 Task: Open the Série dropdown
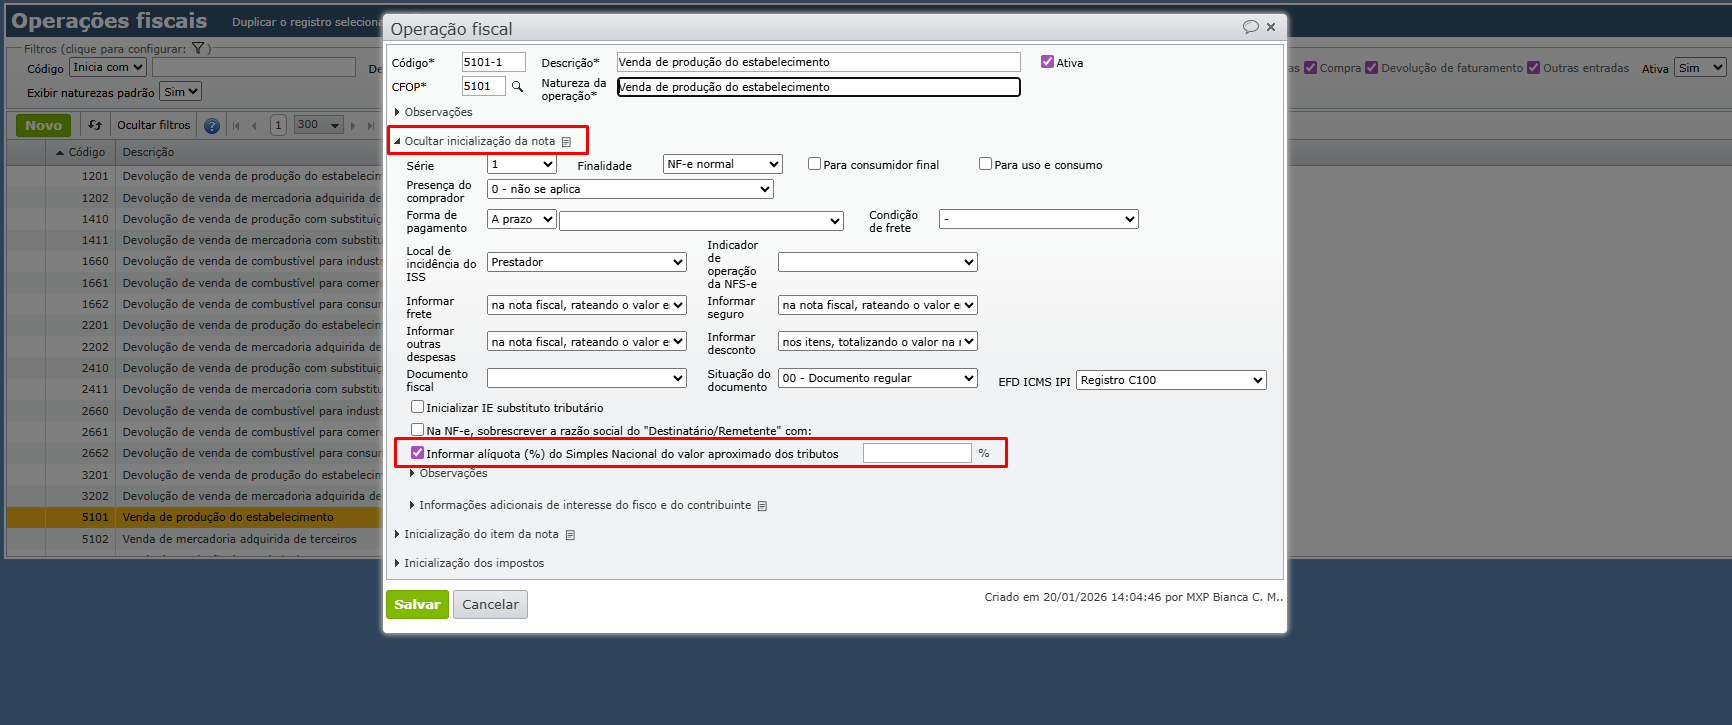pyautogui.click(x=521, y=164)
